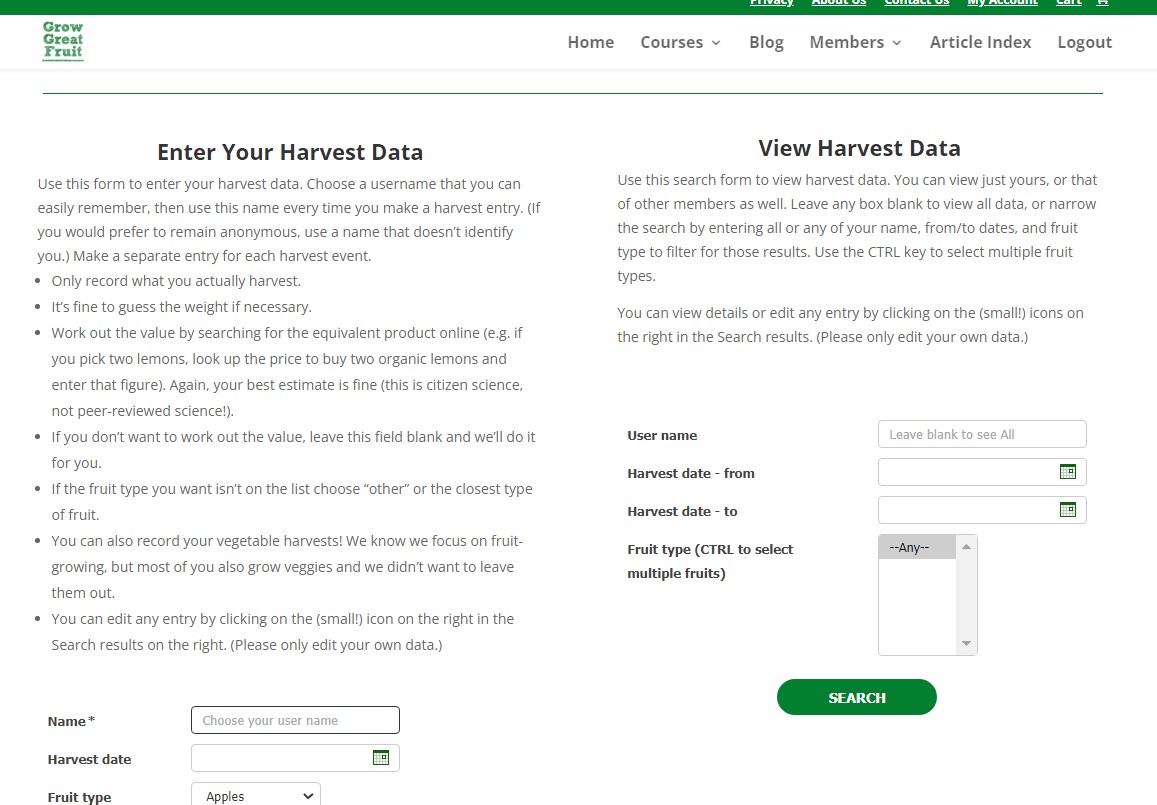Click the Grow Great Fruit logo
Screen dimensions: 1157x805
(x=63, y=41)
